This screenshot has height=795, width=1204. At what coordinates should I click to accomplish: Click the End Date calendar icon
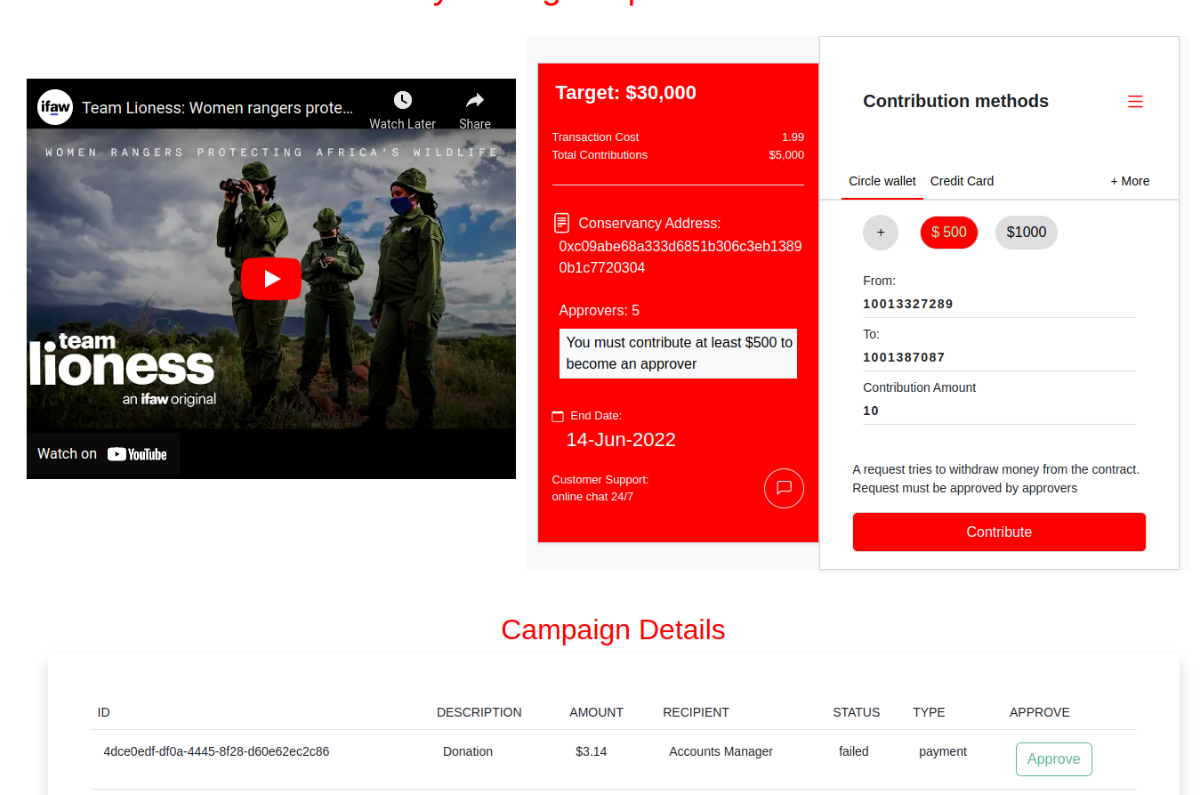[x=558, y=416]
